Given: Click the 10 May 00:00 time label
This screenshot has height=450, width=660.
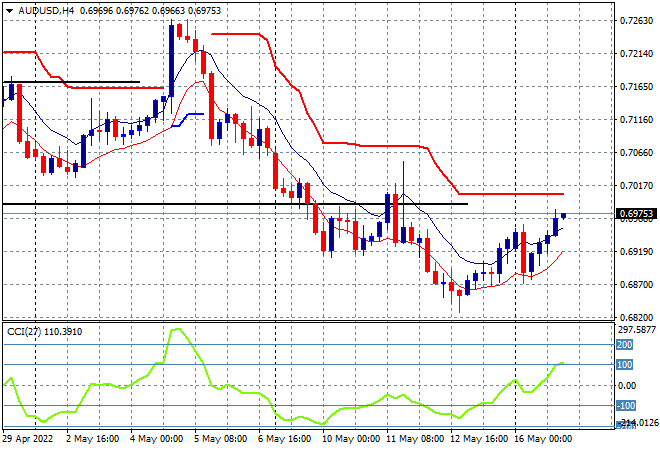Looking at the screenshot, I should click(x=351, y=439).
